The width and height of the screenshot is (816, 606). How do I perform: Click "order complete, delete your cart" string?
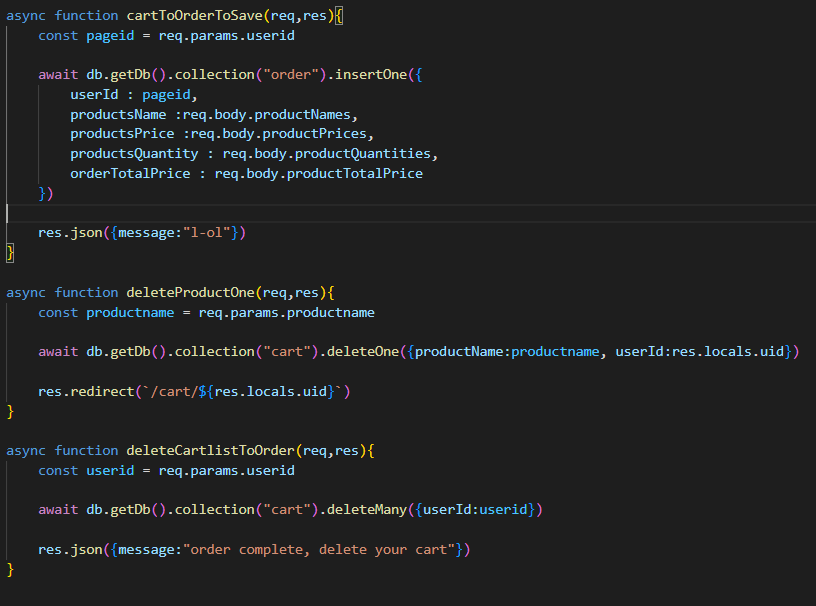pos(318,550)
